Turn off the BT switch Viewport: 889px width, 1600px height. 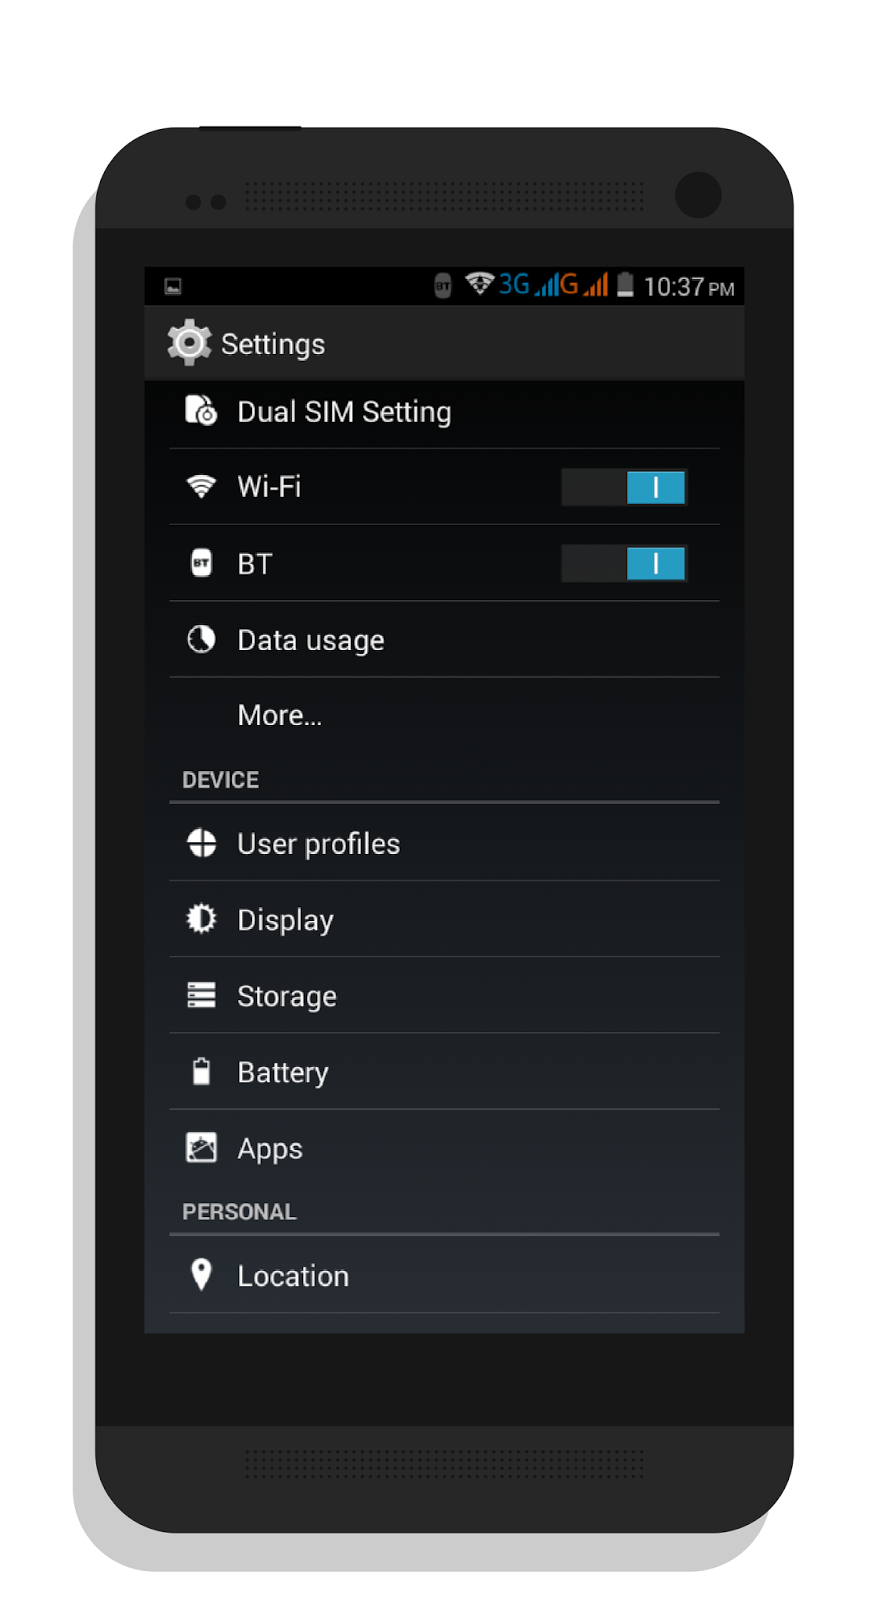pos(624,563)
